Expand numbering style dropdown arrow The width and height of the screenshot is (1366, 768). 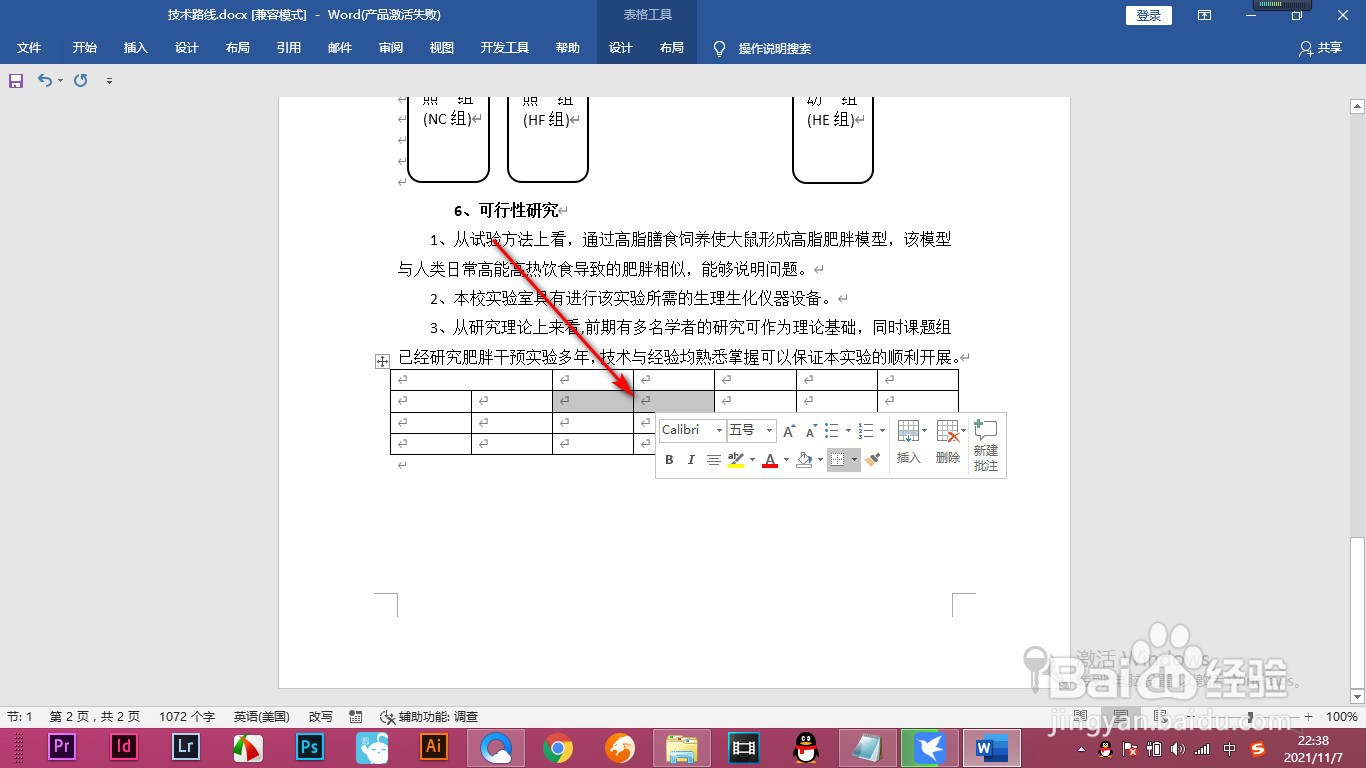[x=882, y=431]
